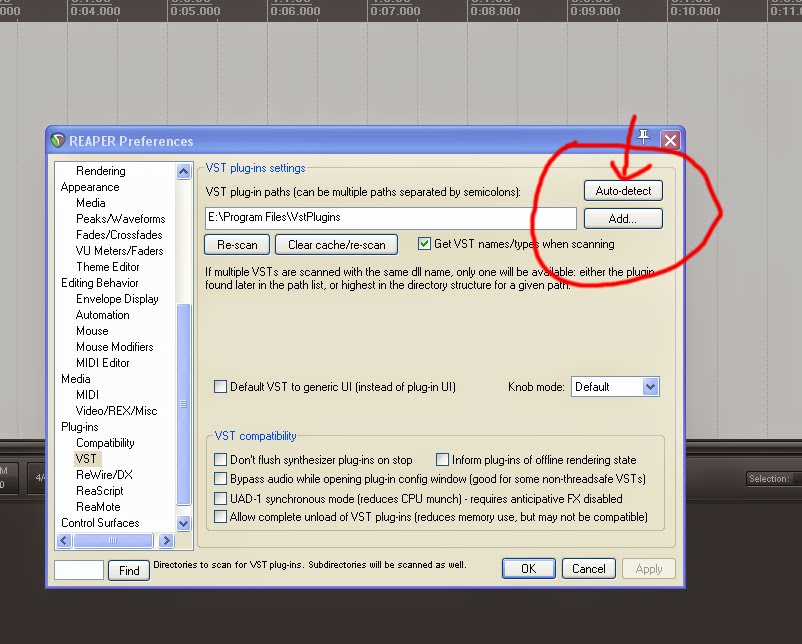Screen dimensions: 802x644
Task: Enable Allow complete unload of VST plug-ins
Action: coord(220,517)
